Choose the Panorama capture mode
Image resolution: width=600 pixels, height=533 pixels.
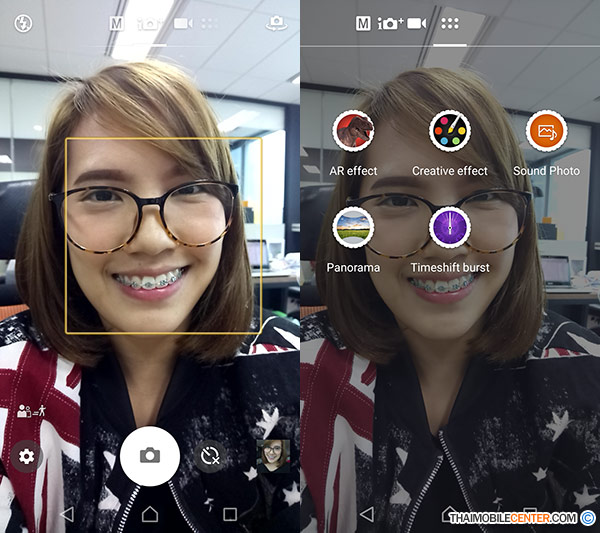353,228
